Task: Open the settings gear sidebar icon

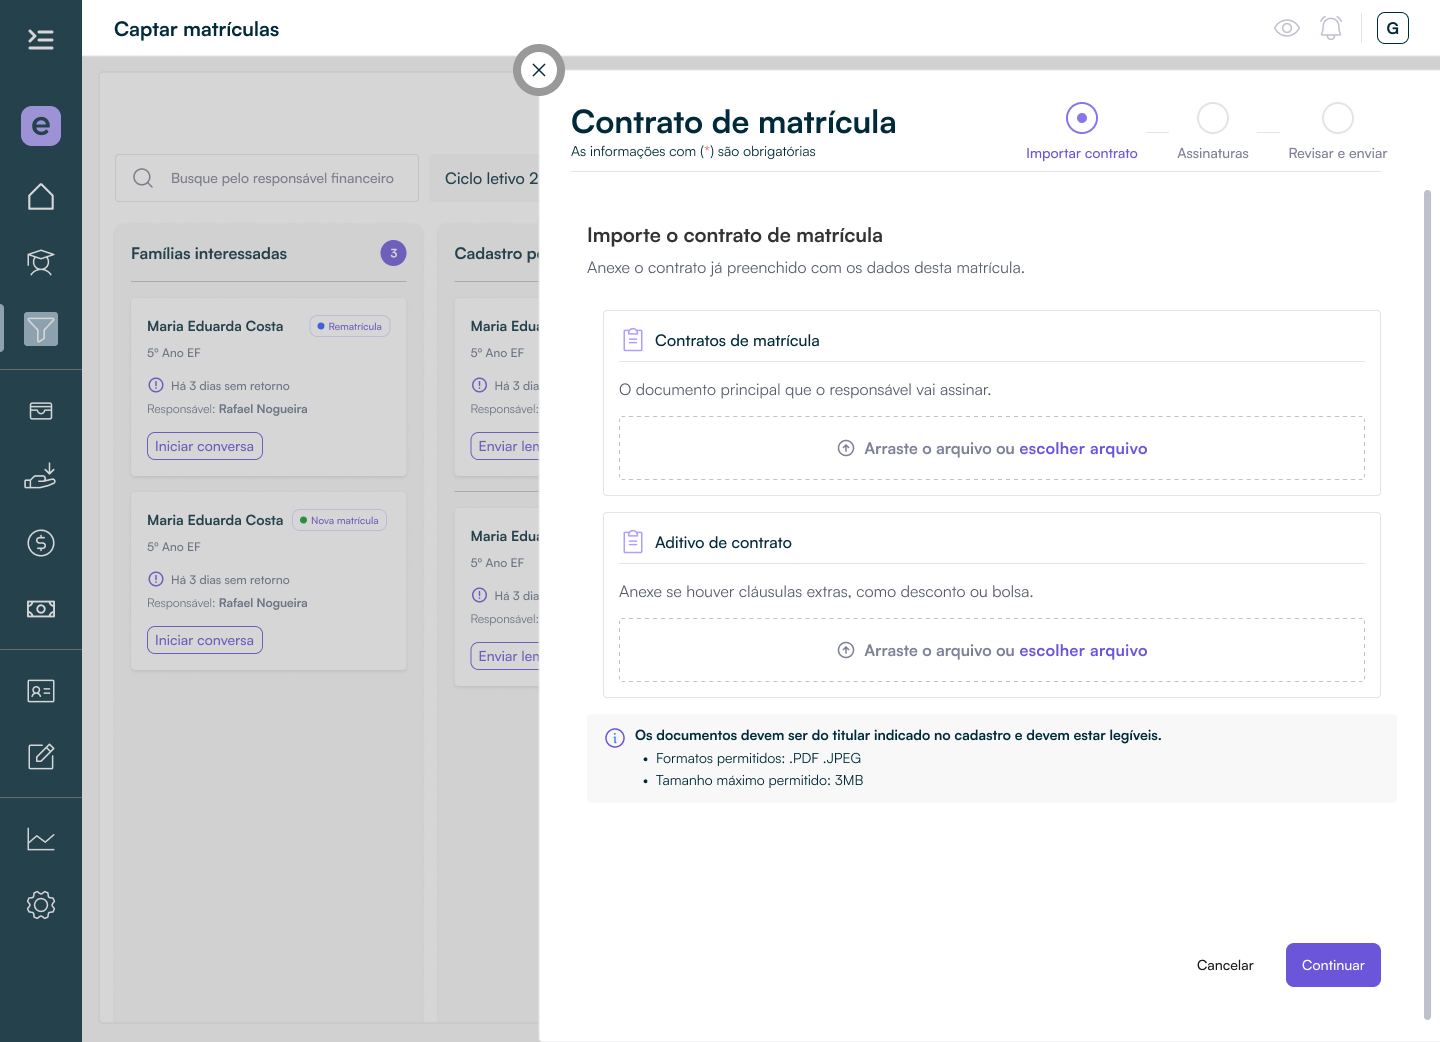Action: (x=41, y=905)
